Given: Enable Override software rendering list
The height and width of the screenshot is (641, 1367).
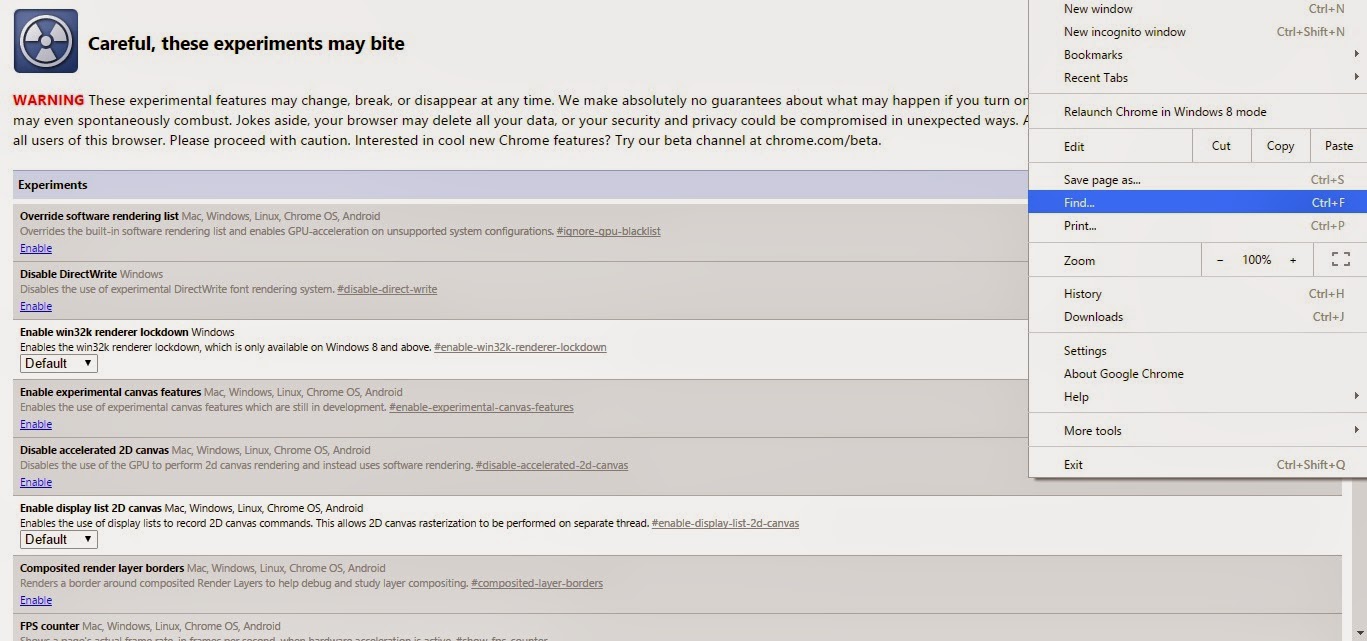Looking at the screenshot, I should tap(36, 248).
